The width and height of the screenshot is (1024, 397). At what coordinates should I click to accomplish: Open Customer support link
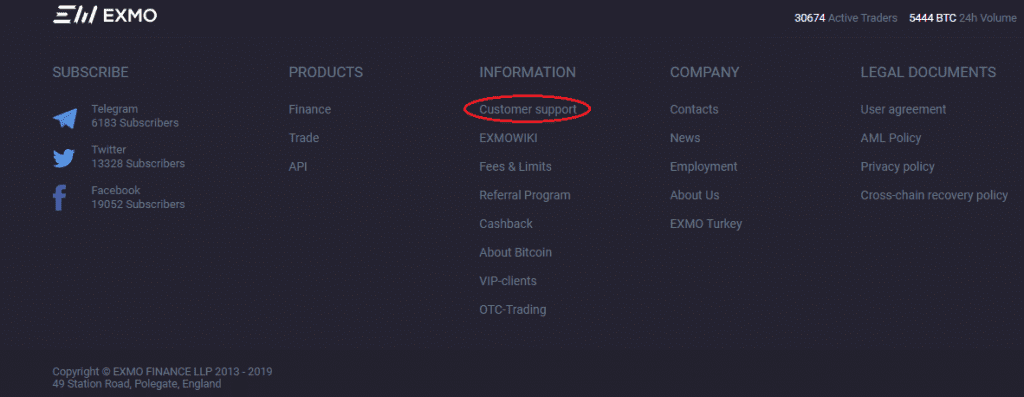pos(528,110)
